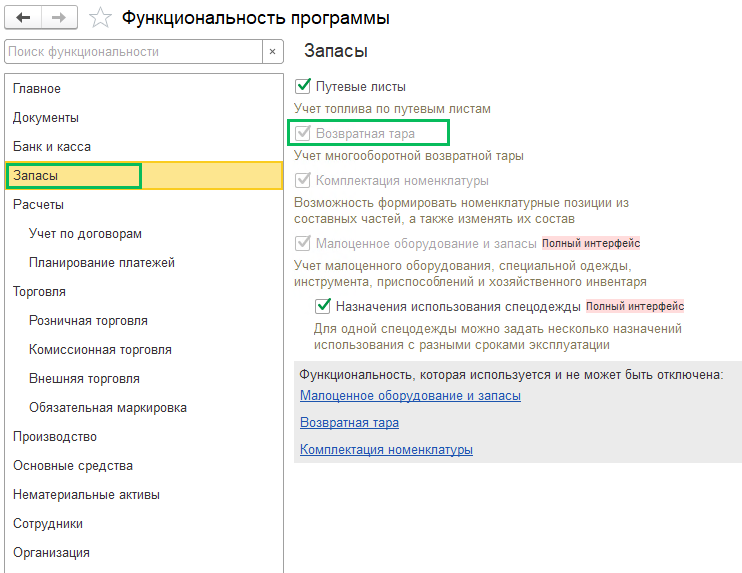Open Планирование платежей subsection
The width and height of the screenshot is (742, 573).
[x=144, y=262]
